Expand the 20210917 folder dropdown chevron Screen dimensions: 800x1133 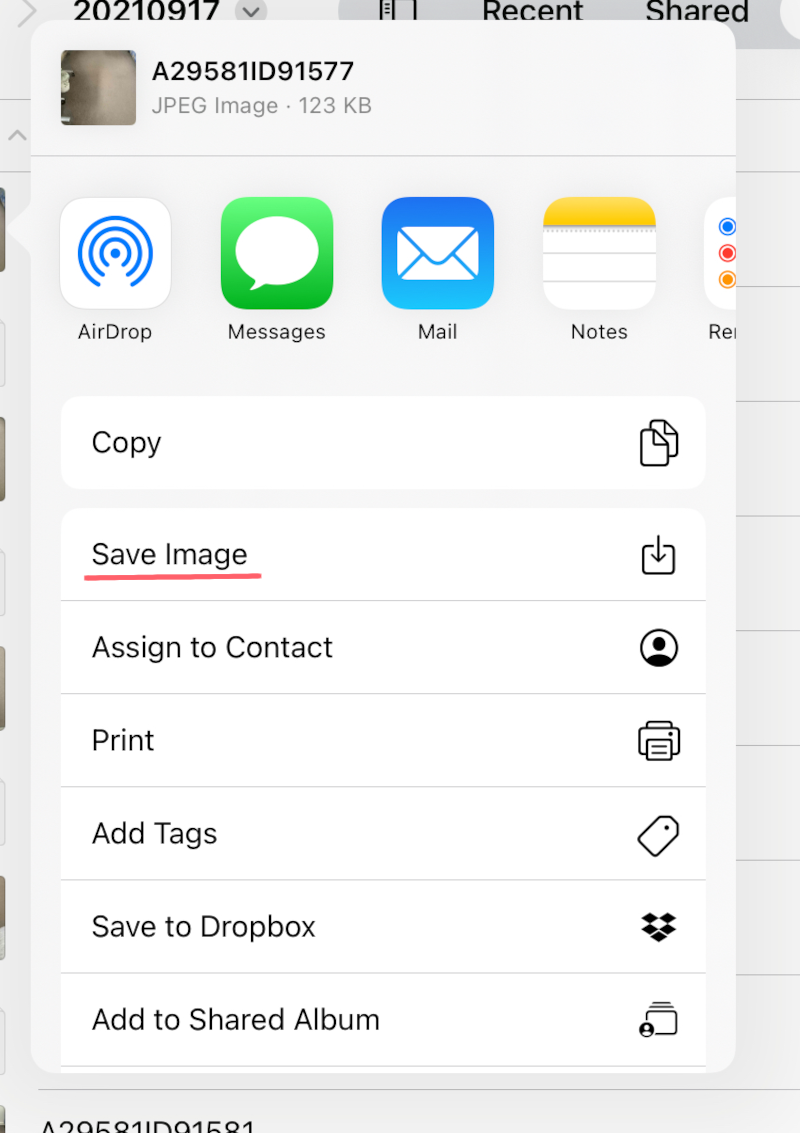251,11
